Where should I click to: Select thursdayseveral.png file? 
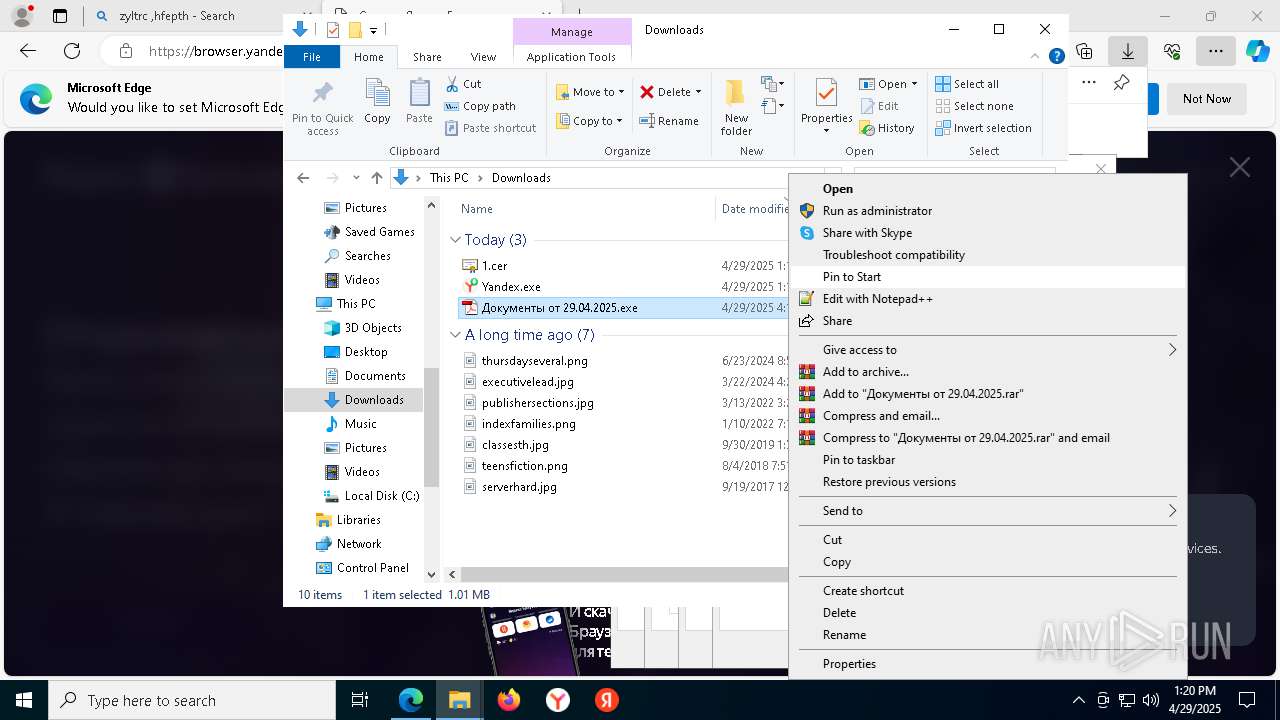click(x=534, y=361)
